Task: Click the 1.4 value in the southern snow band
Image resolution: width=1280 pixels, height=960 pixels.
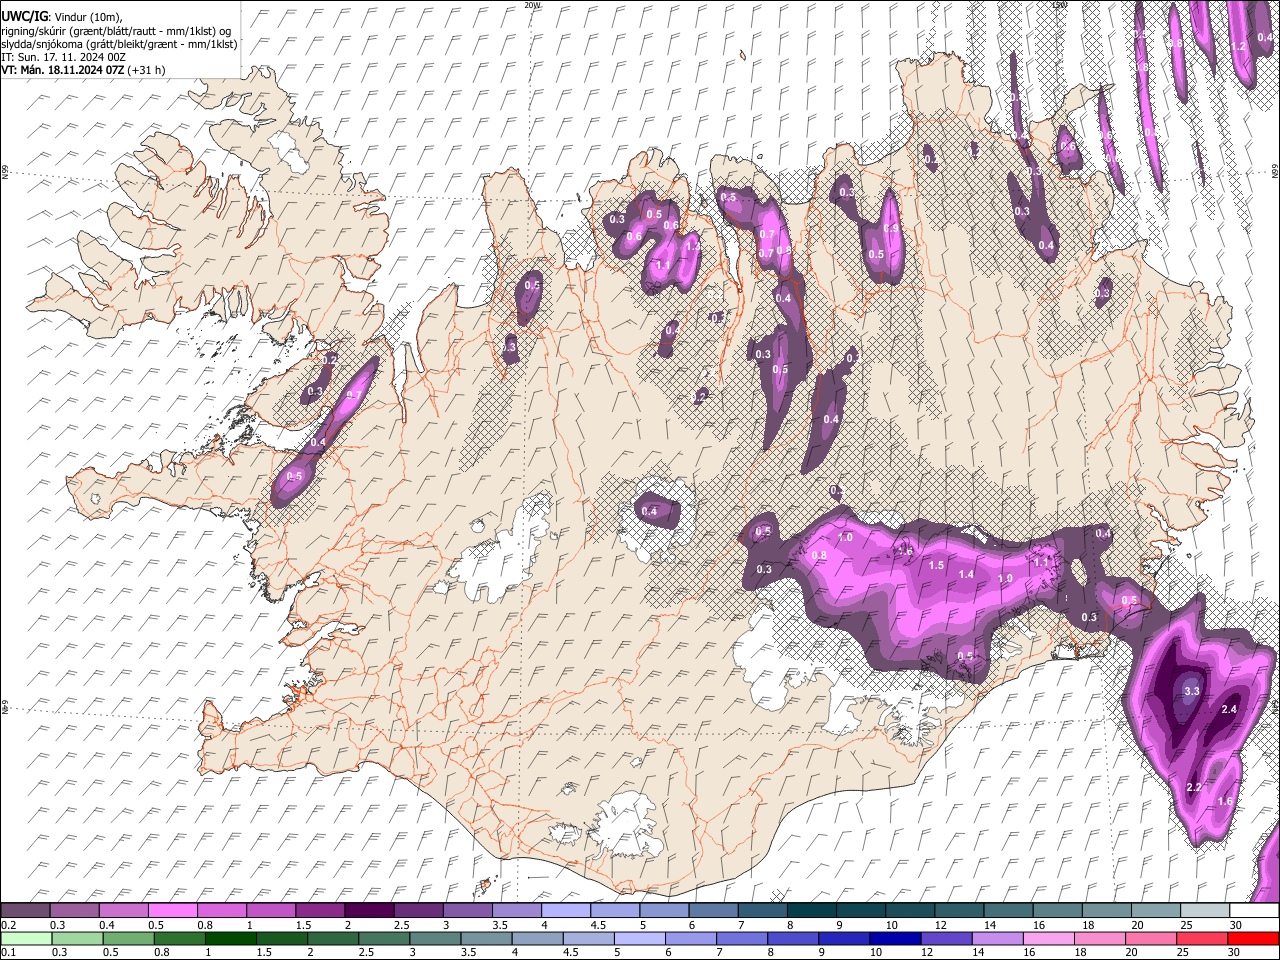Action: (x=966, y=574)
